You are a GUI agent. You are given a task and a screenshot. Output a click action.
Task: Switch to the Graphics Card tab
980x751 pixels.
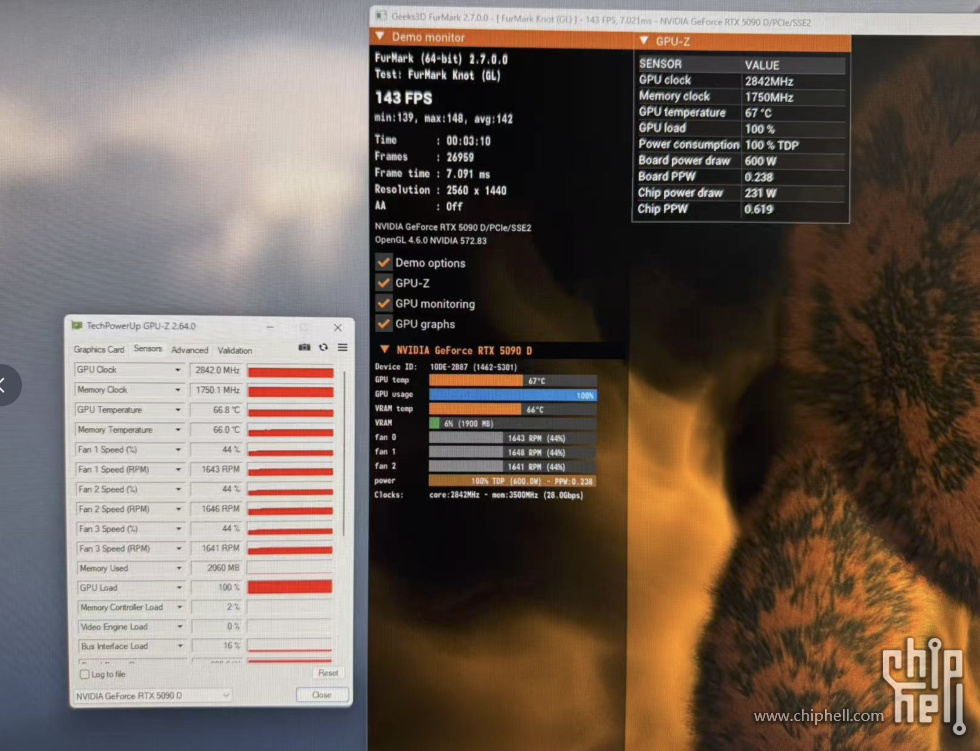pyautogui.click(x=99, y=349)
